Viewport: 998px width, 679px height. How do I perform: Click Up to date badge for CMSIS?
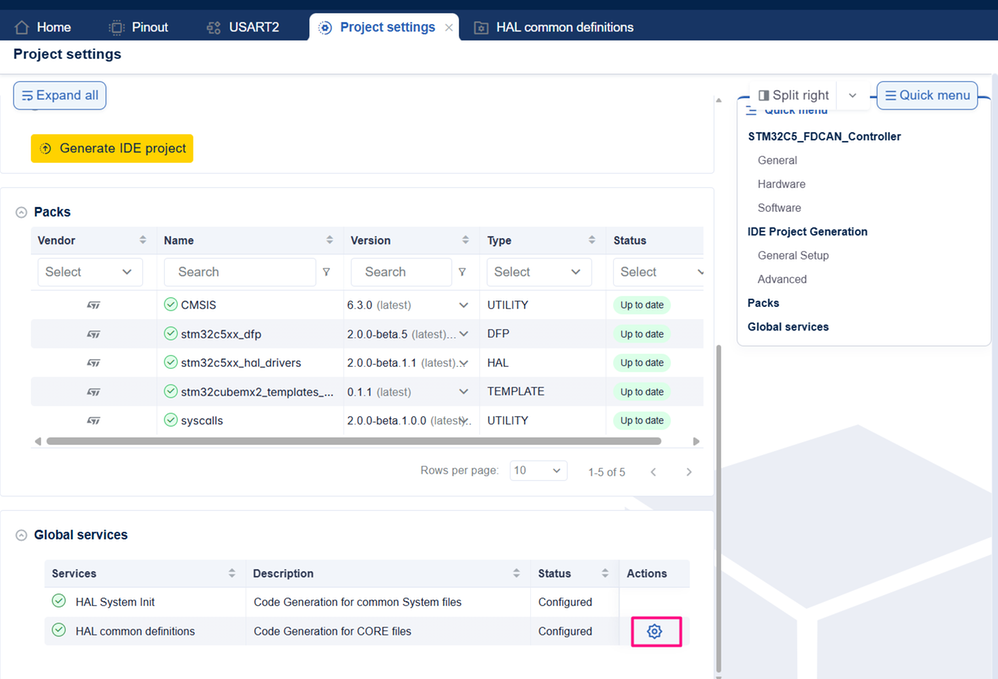pyautogui.click(x=642, y=305)
